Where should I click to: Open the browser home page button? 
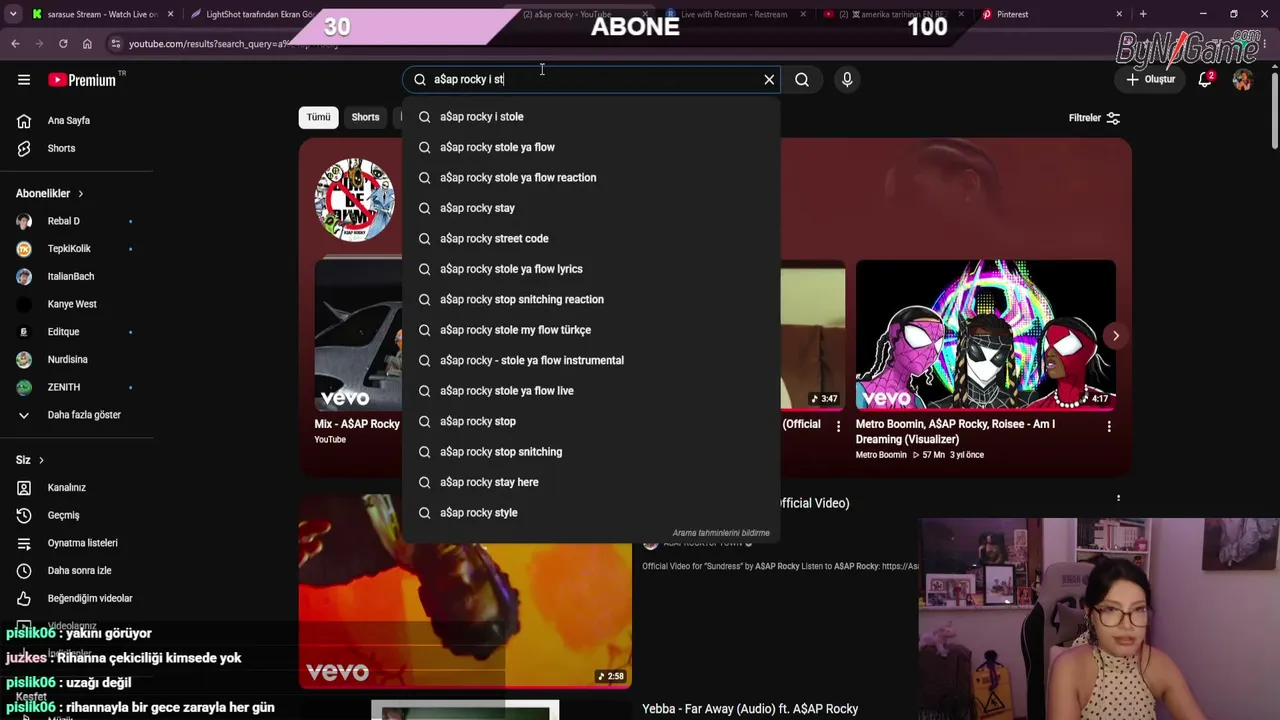pyautogui.click(x=87, y=44)
